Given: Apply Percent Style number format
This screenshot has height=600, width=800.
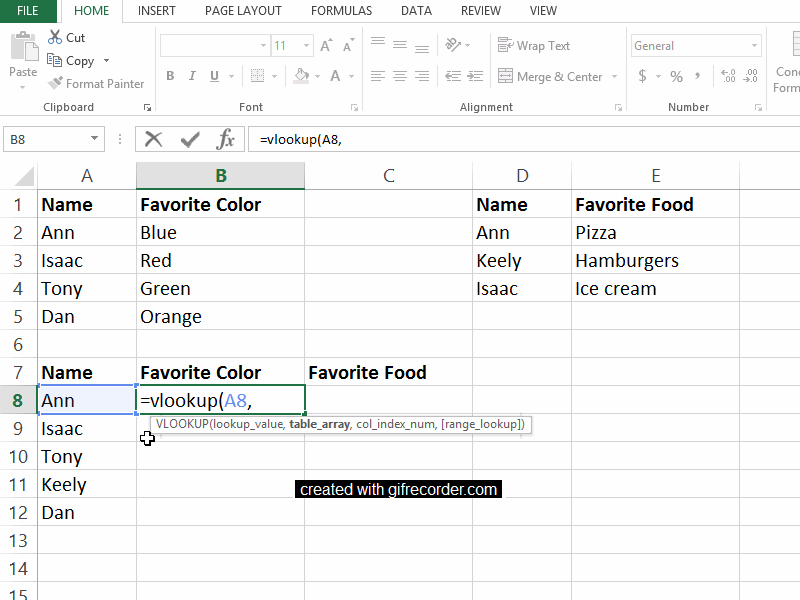Looking at the screenshot, I should point(677,77).
